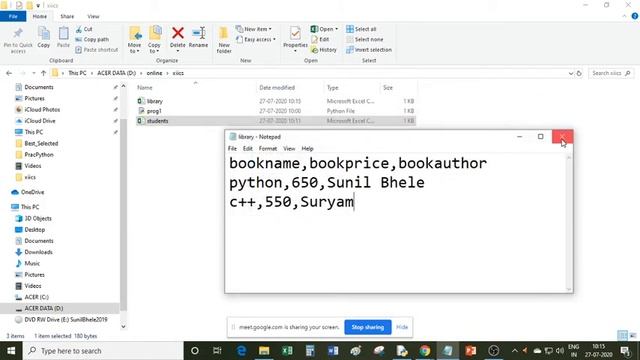Image resolution: width=640 pixels, height=360 pixels.
Task: Open Excel from the taskbar
Action: (x=287, y=351)
